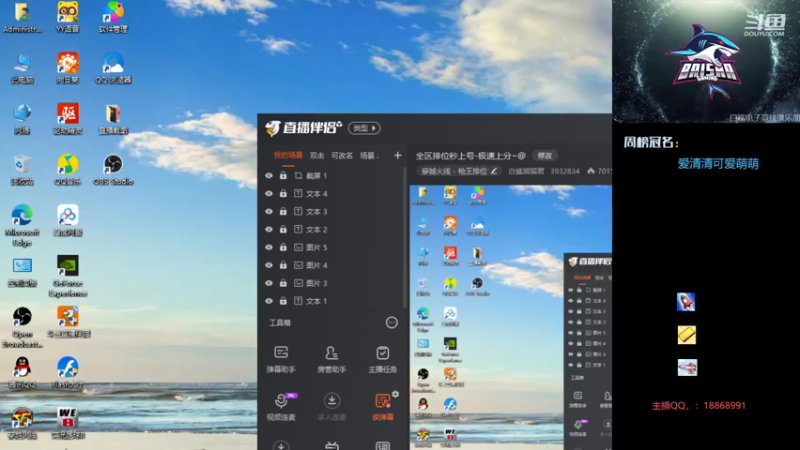Open 读弹幕 settings gear
The height and width of the screenshot is (450, 800).
pos(395,394)
